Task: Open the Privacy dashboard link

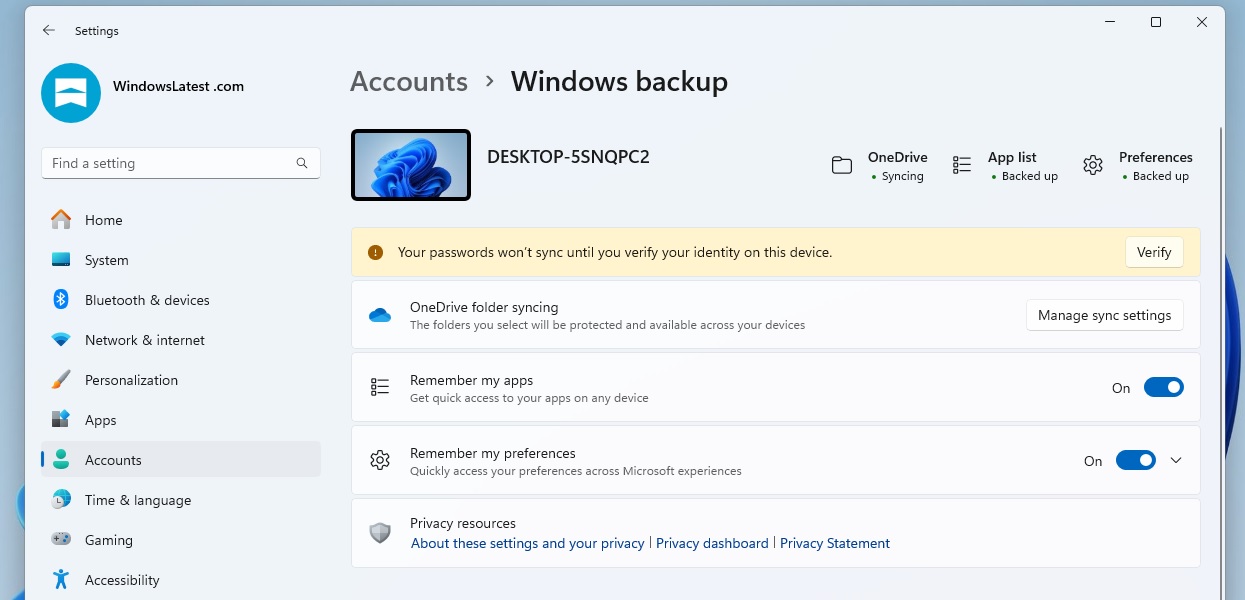Action: pyautogui.click(x=712, y=543)
